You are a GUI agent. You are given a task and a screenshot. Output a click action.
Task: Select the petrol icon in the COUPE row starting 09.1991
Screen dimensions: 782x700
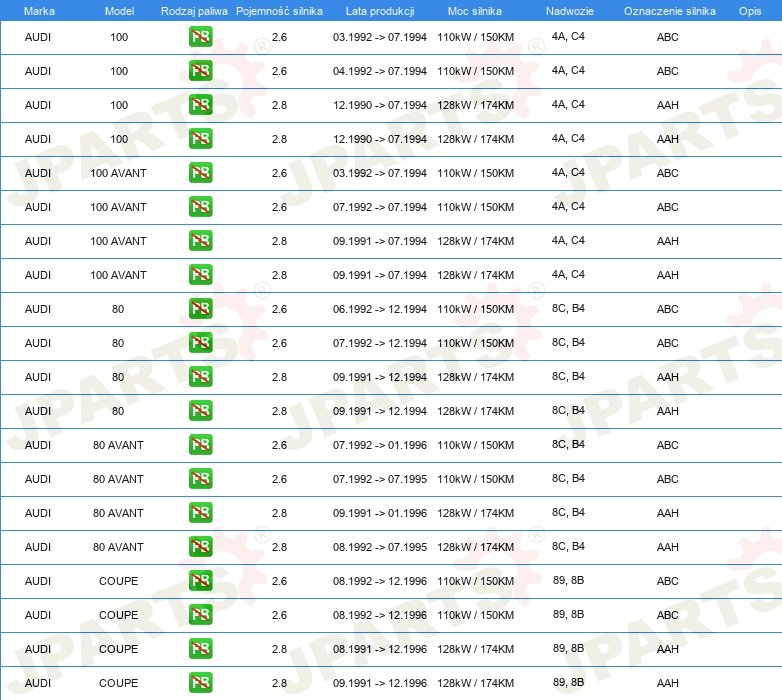click(x=200, y=683)
